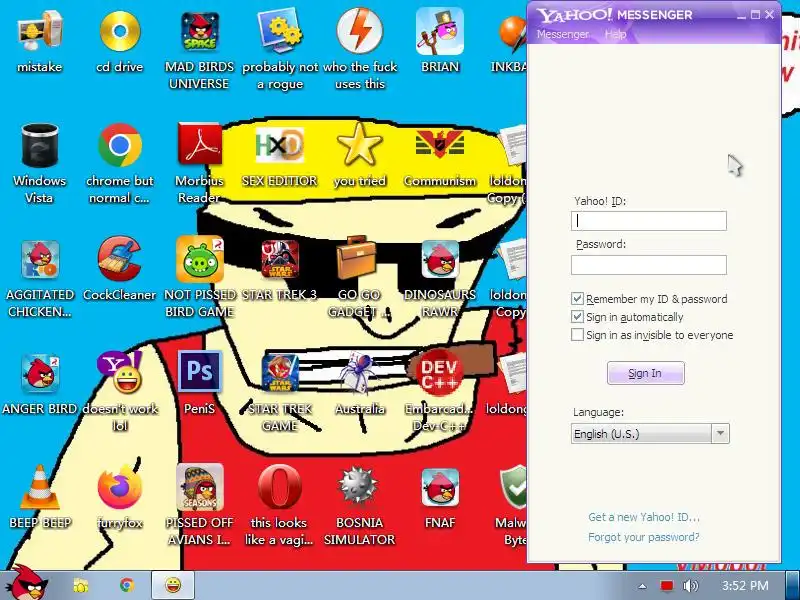Open the BEEP BEEP VLC cone icon
This screenshot has width=800, height=600.
[40, 487]
